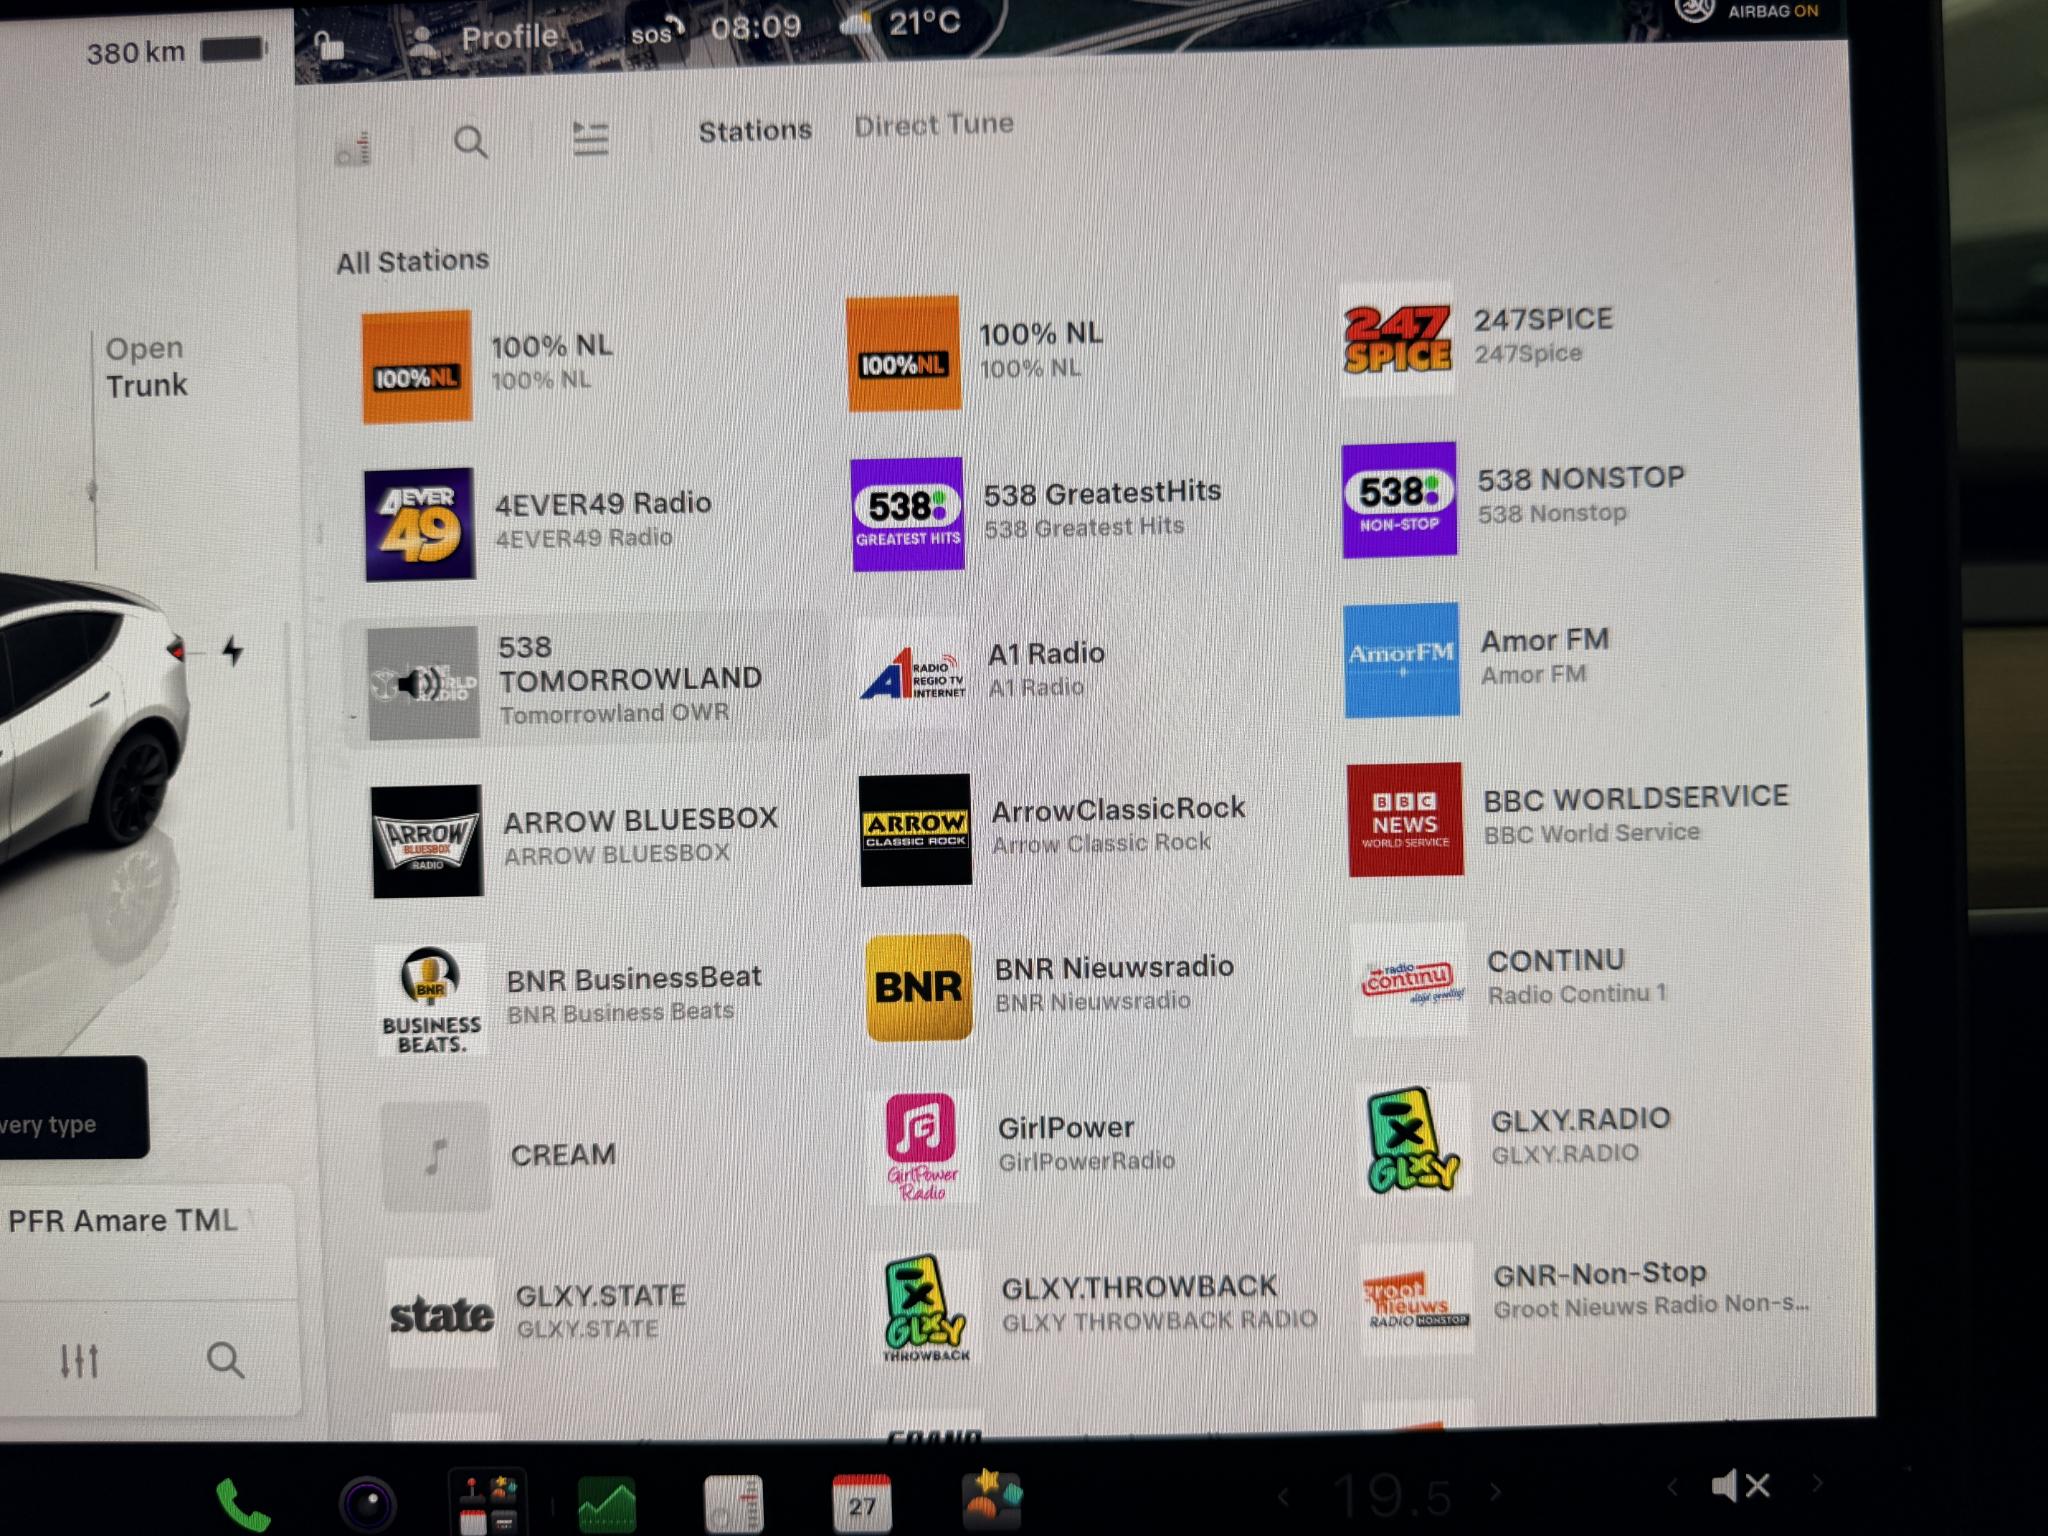Select the 538 TOMORROWLAND station
2048x1536 pixels.
(x=585, y=681)
